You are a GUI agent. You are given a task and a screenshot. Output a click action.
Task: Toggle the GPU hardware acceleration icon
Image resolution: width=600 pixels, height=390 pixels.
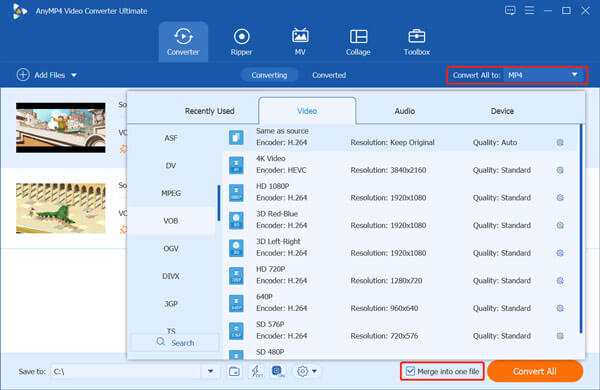click(x=278, y=371)
